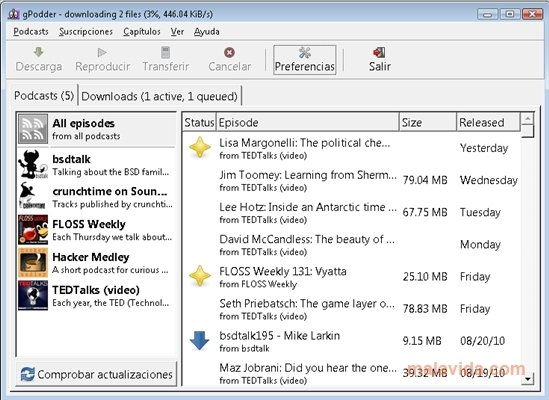549x400 pixels.
Task: Click the Transferir device icon
Action: point(165,53)
